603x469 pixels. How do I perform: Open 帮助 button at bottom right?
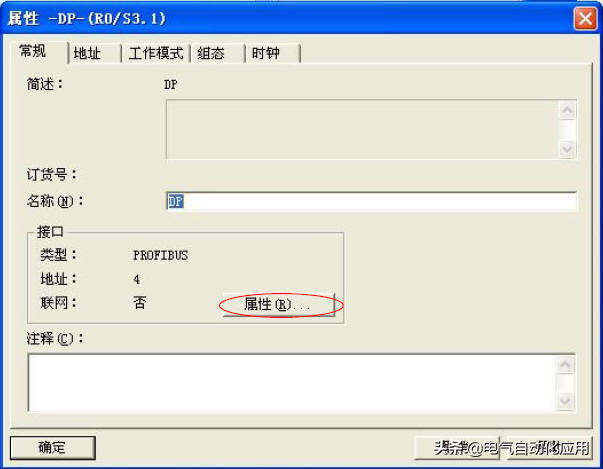pos(549,447)
